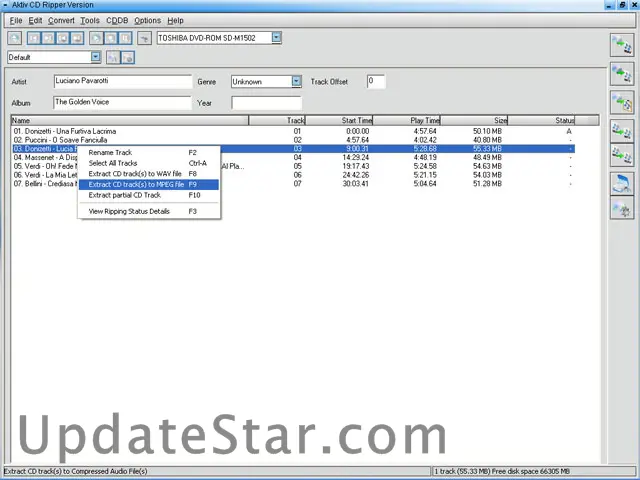Click the Track column header
The height and width of the screenshot is (480, 640).
[x=277, y=120]
